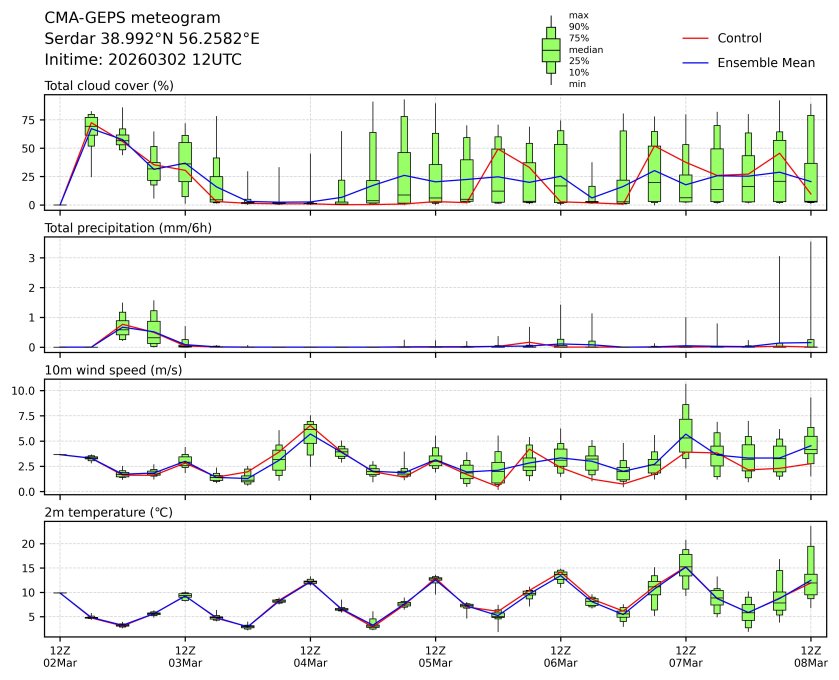
Task: Click the 12Z 06Mar time axis label
Action: coord(560,656)
